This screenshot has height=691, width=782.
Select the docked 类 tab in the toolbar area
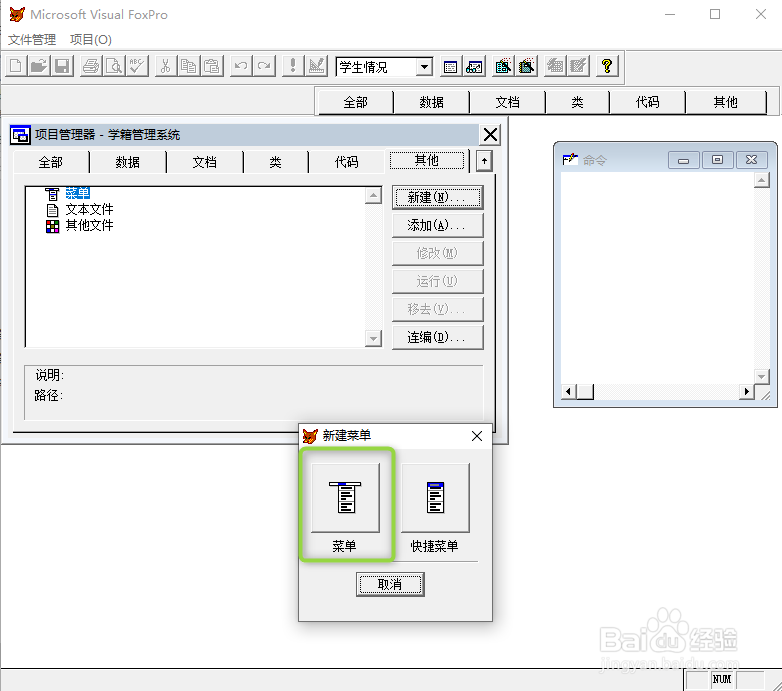tap(577, 102)
